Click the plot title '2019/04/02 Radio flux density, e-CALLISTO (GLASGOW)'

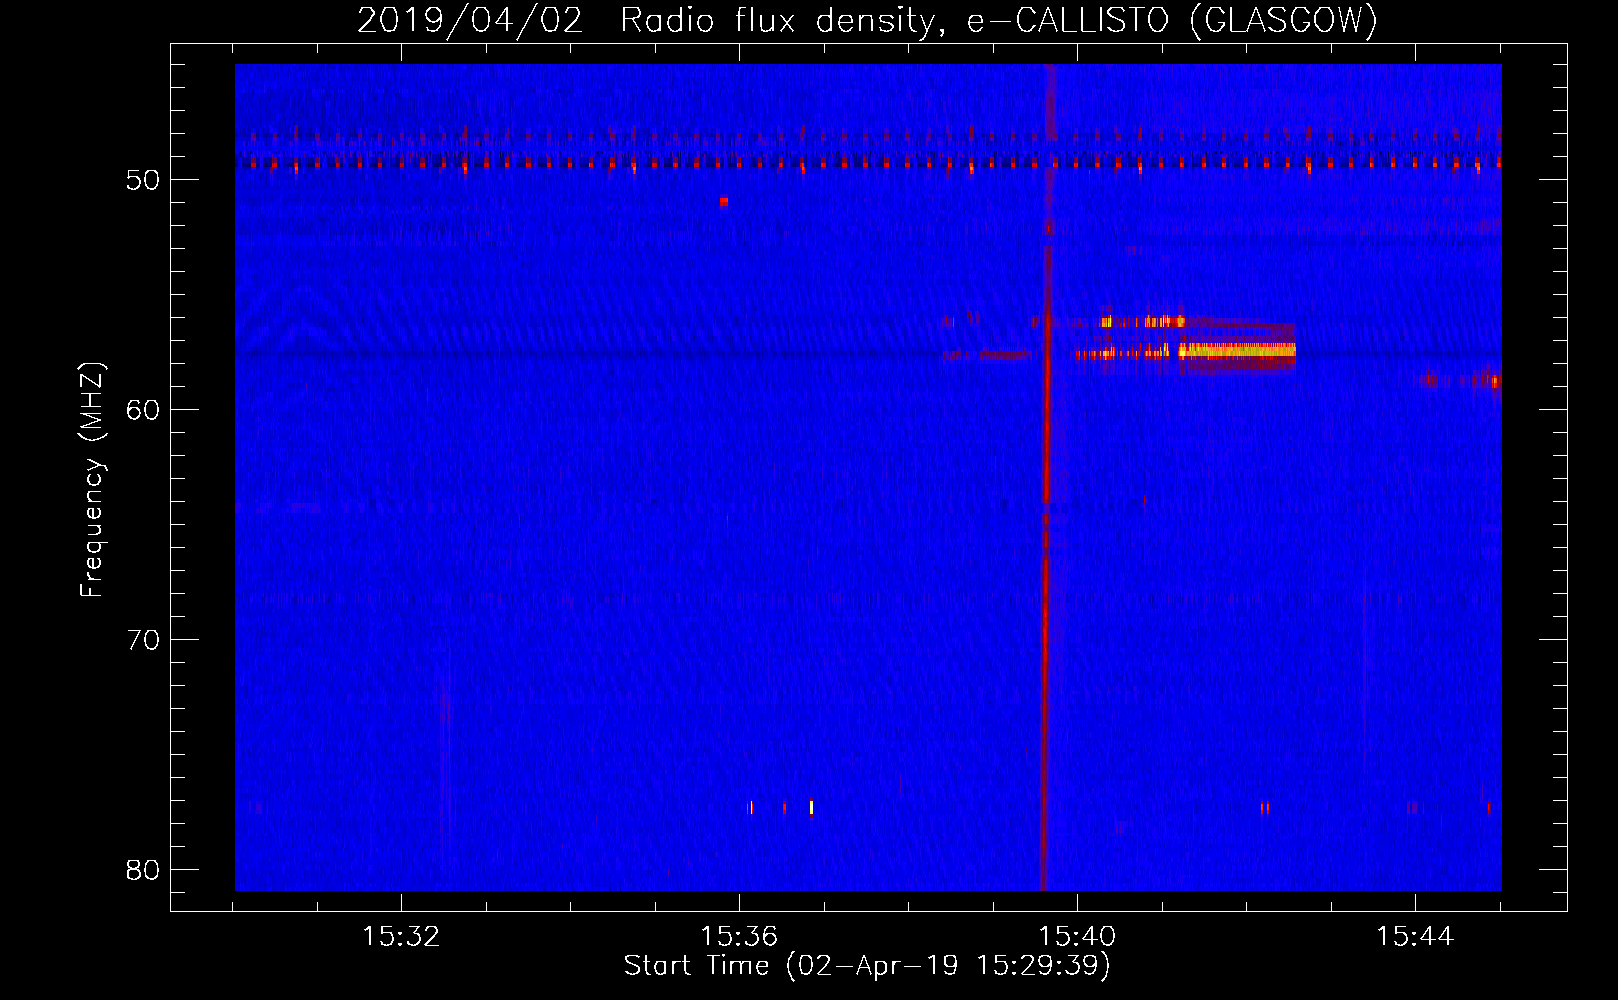867,20
